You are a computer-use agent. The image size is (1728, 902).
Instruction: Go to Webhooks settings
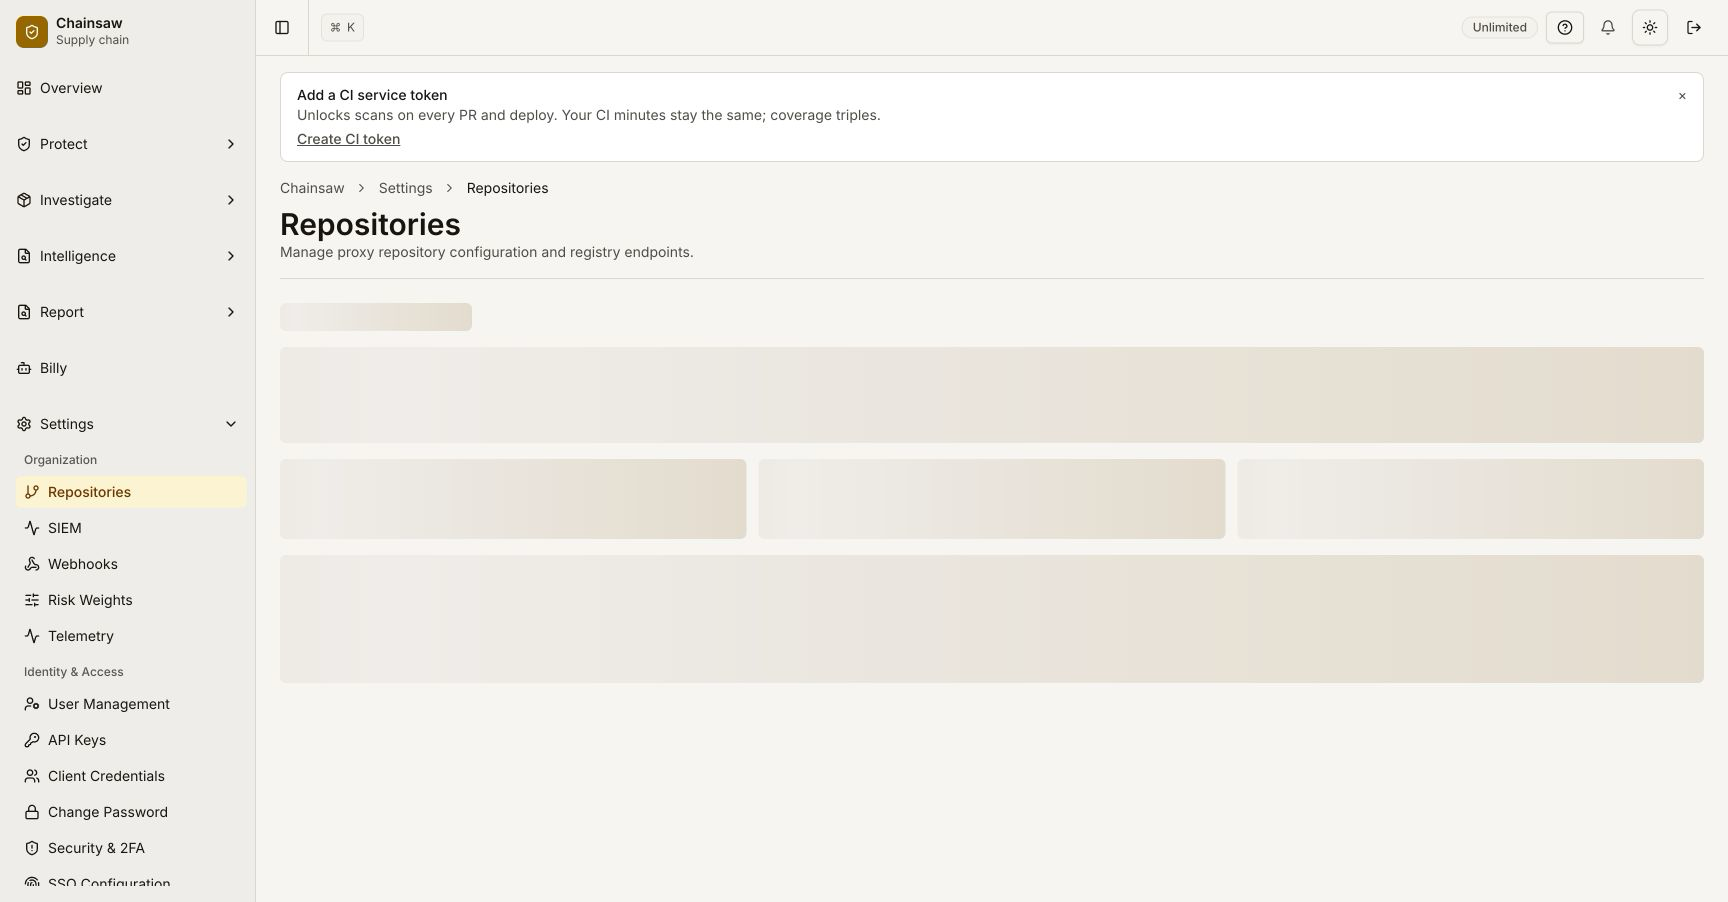[x=131, y=564]
